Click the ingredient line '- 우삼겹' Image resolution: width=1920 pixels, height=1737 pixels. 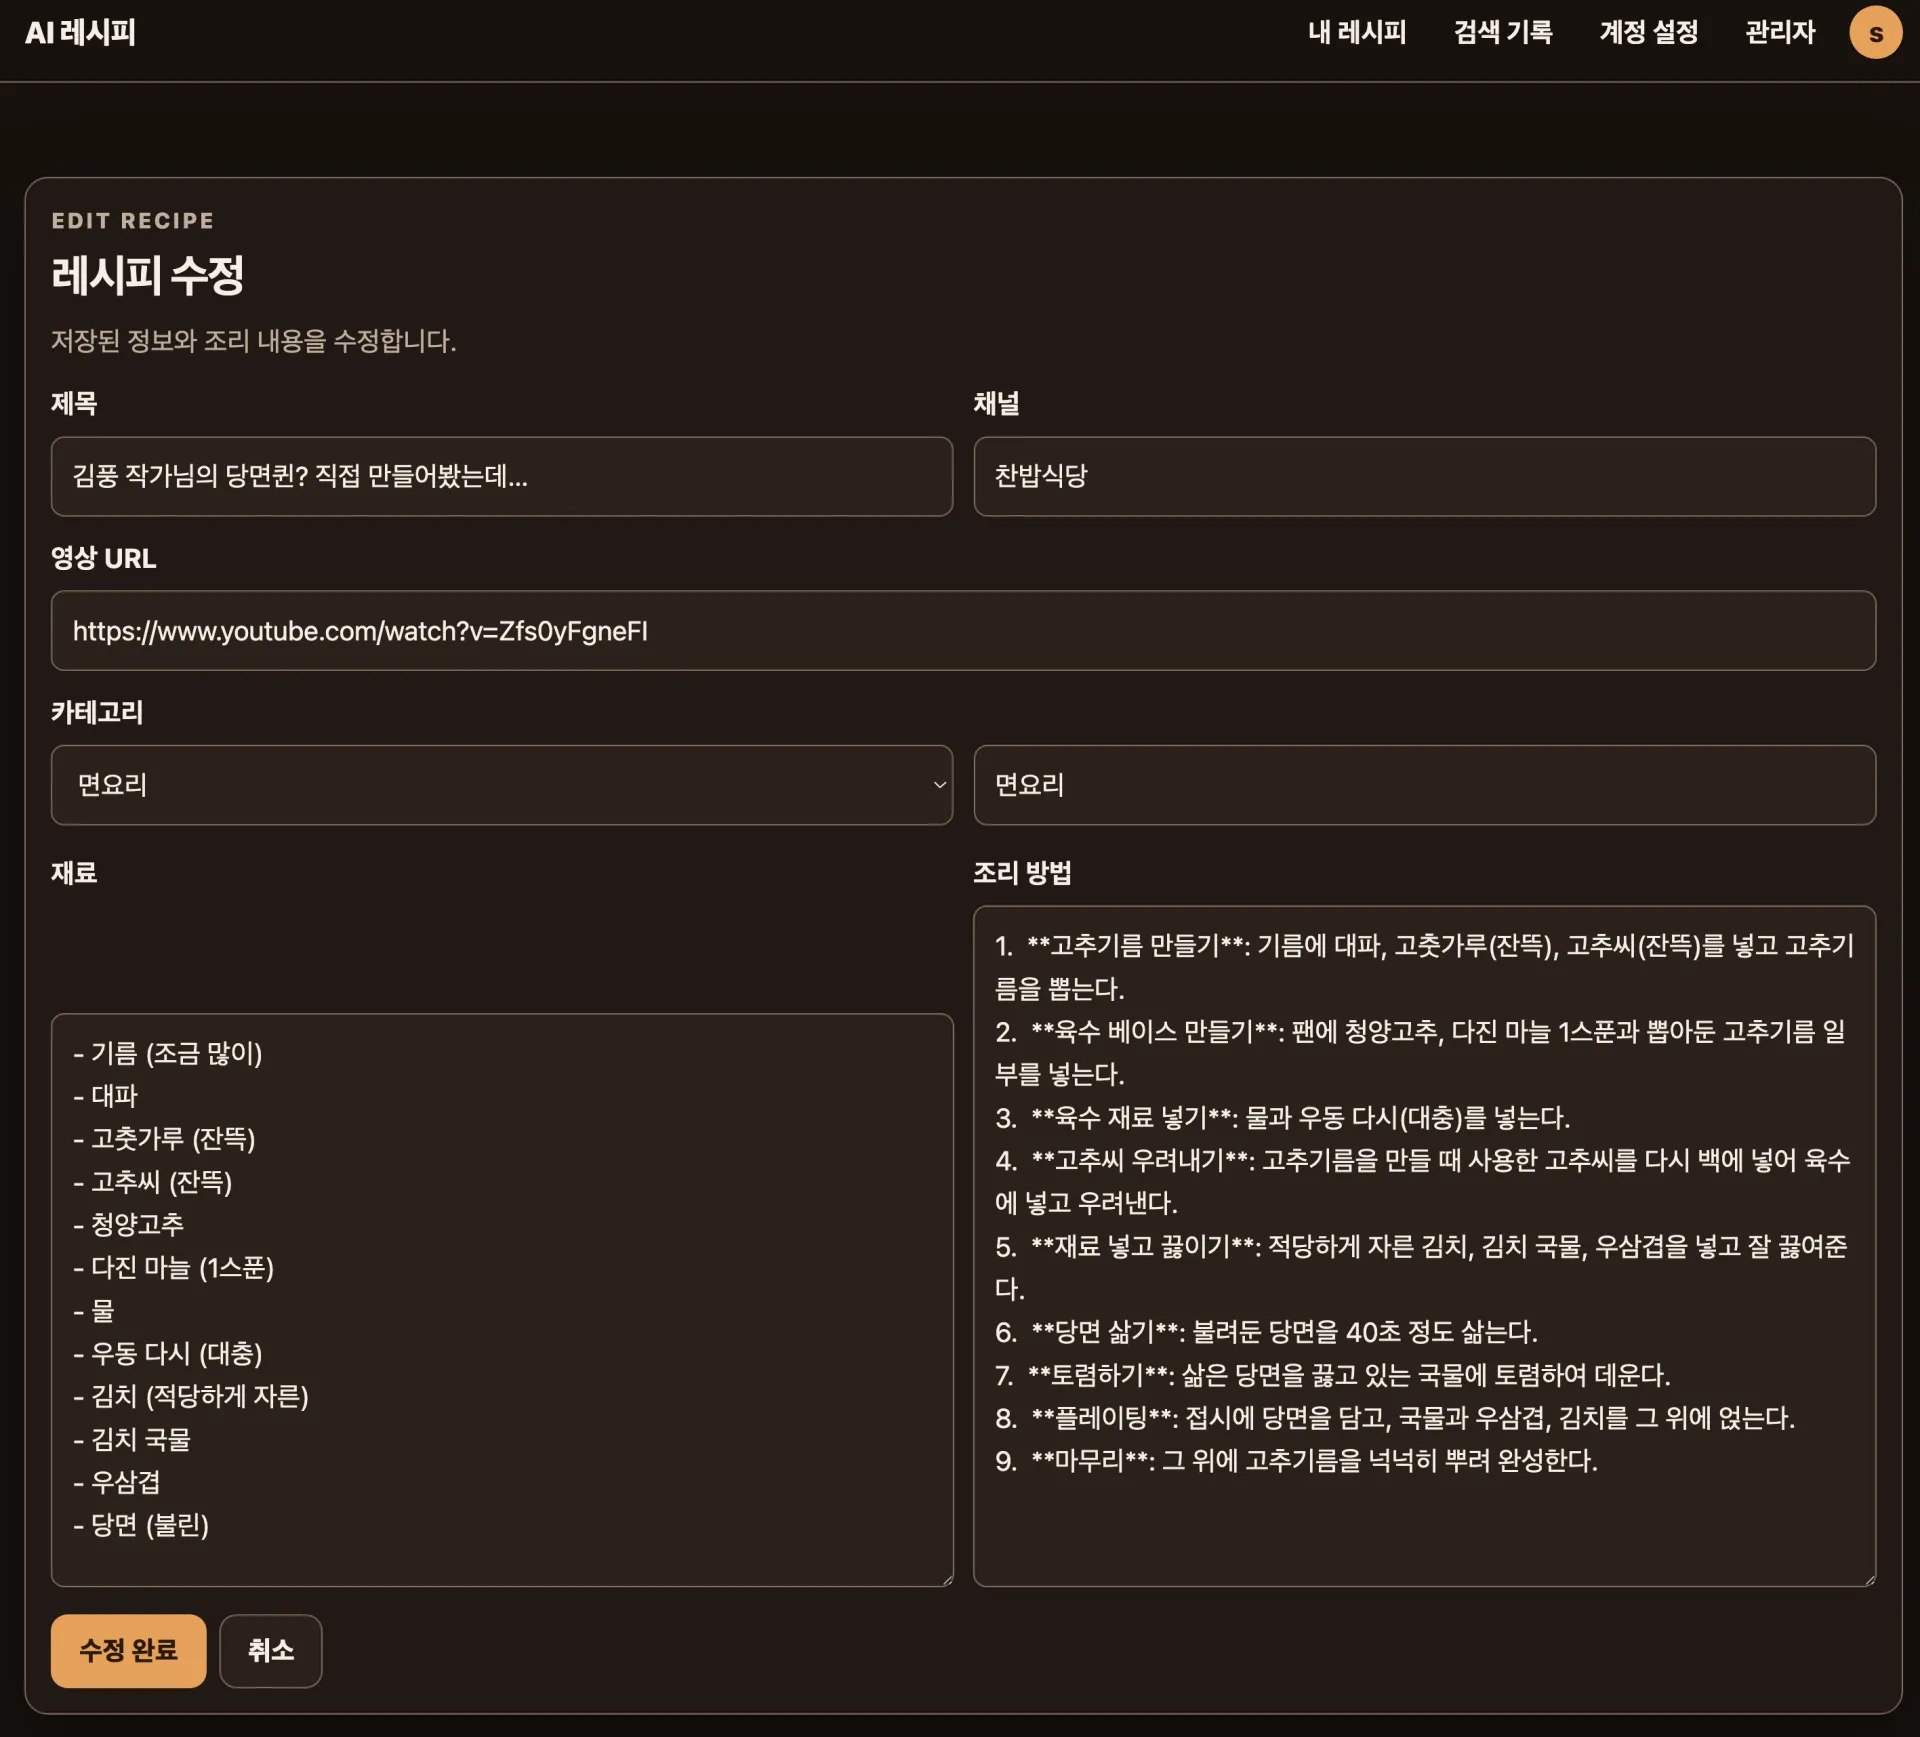(x=117, y=1482)
